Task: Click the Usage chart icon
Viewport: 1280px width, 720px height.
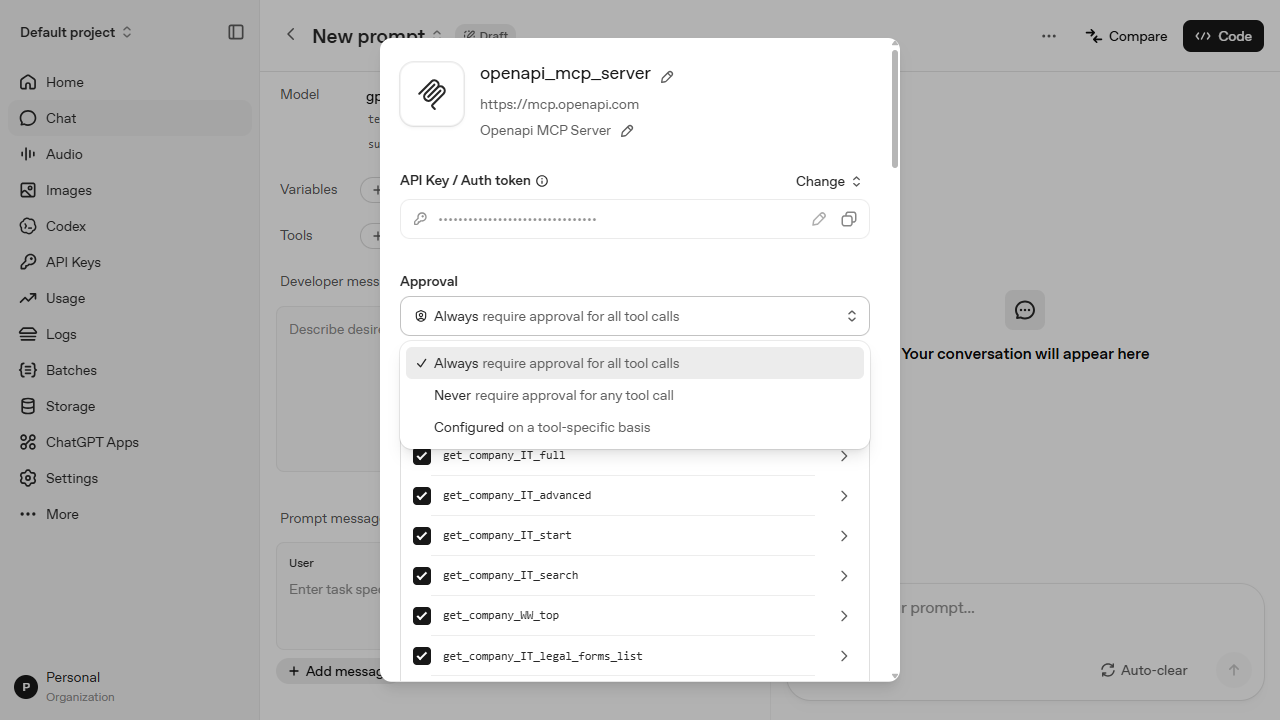Action: click(28, 298)
